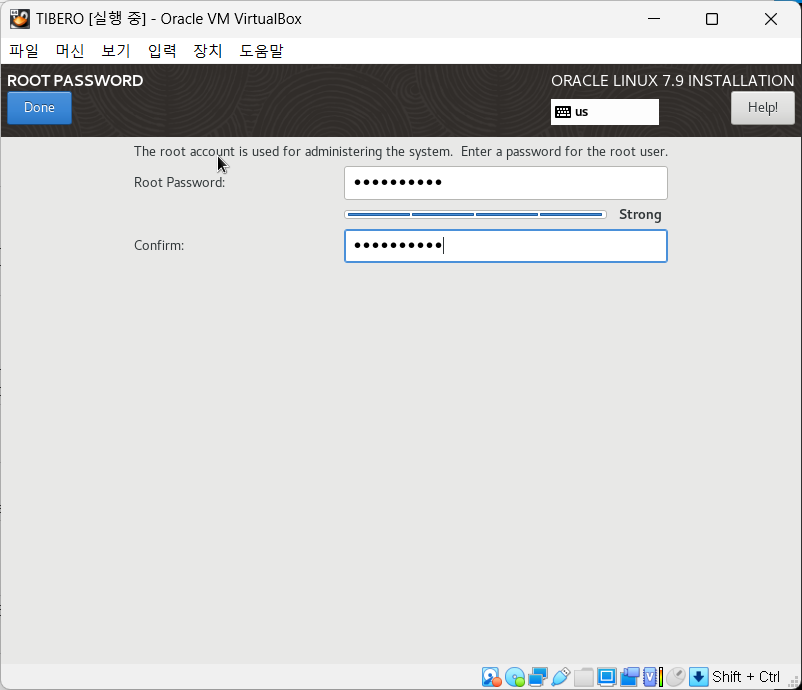The width and height of the screenshot is (802, 690).
Task: Click the keyboard icon in layout indicator
Action: [x=563, y=112]
